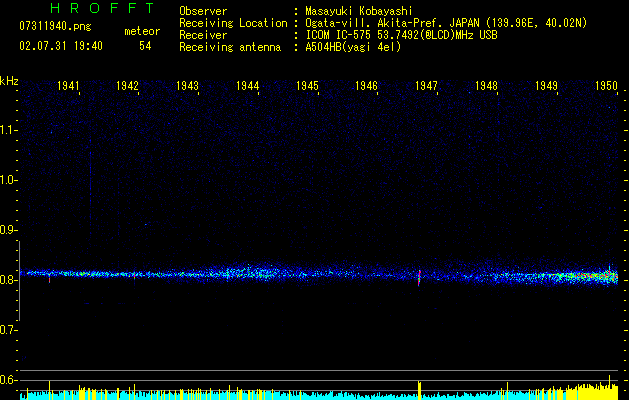Click the Receiving Location label
Image resolution: width=629 pixels, height=400 pixels.
(x=233, y=23)
